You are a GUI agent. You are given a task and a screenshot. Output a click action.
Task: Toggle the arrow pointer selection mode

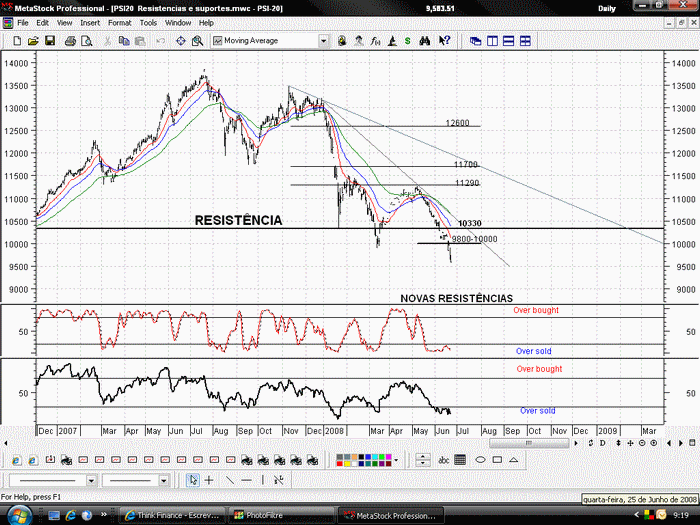point(193,480)
